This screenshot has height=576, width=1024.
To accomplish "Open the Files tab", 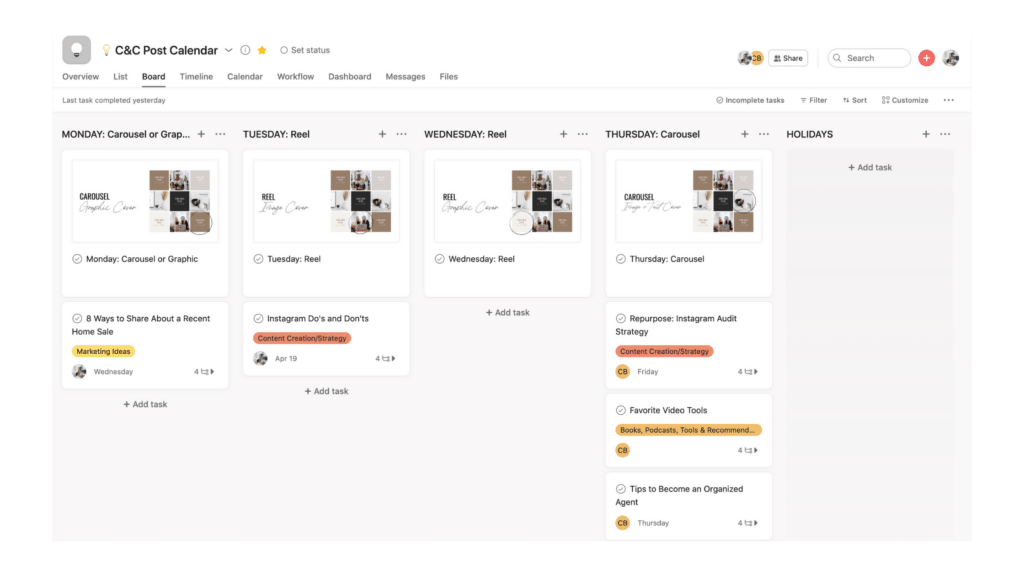I will [449, 76].
